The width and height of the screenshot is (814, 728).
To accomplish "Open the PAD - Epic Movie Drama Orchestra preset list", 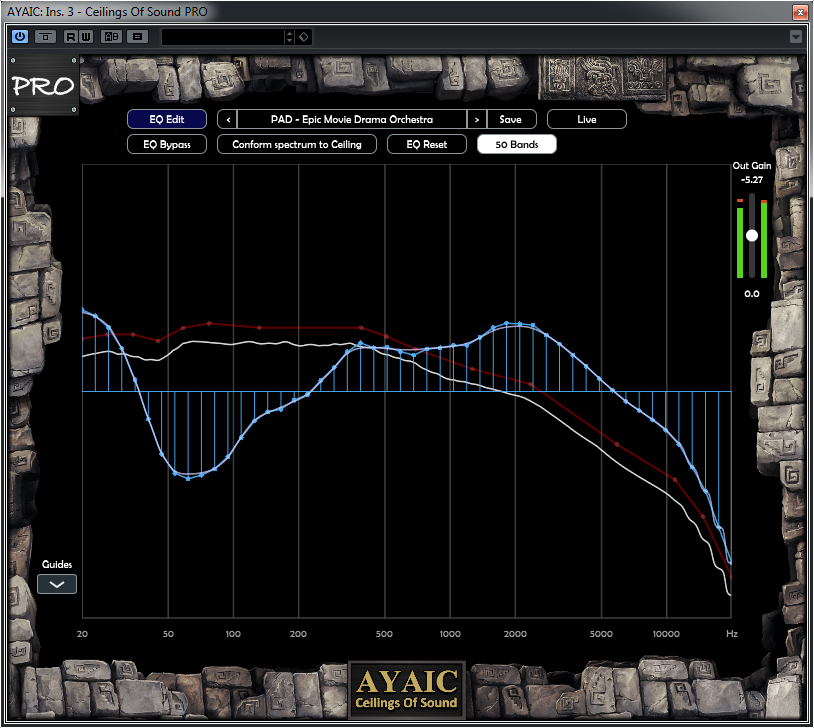I will click(352, 119).
